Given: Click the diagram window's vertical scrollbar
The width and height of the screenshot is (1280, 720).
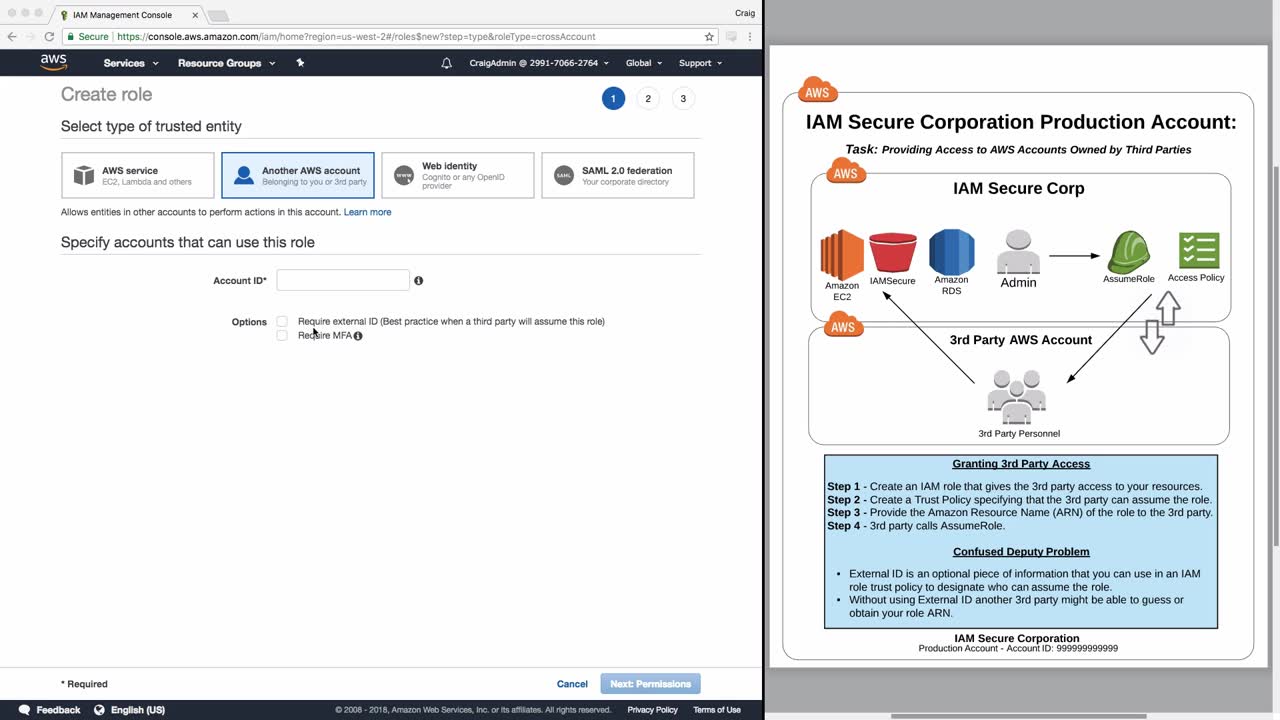Looking at the screenshot, I should pyautogui.click(x=1274, y=358).
